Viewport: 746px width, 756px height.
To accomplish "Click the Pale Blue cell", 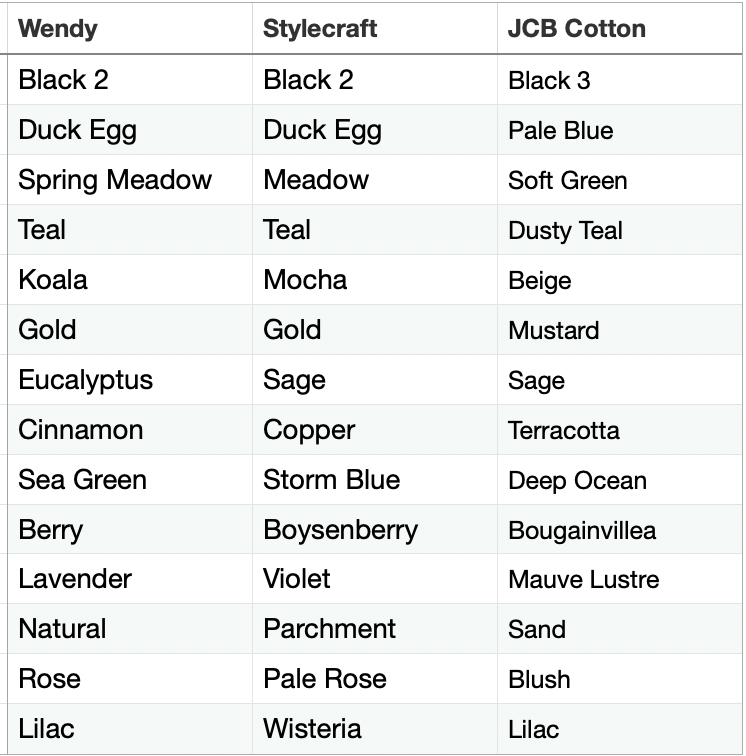I will [x=620, y=130].
